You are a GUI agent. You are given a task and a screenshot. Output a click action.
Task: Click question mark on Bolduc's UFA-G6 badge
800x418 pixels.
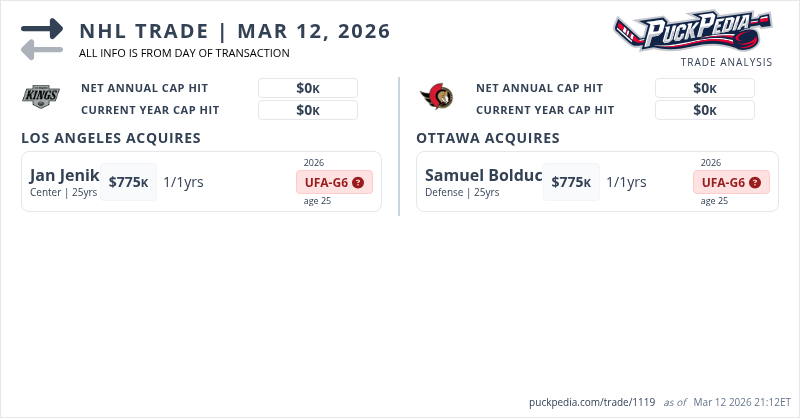pyautogui.click(x=754, y=183)
